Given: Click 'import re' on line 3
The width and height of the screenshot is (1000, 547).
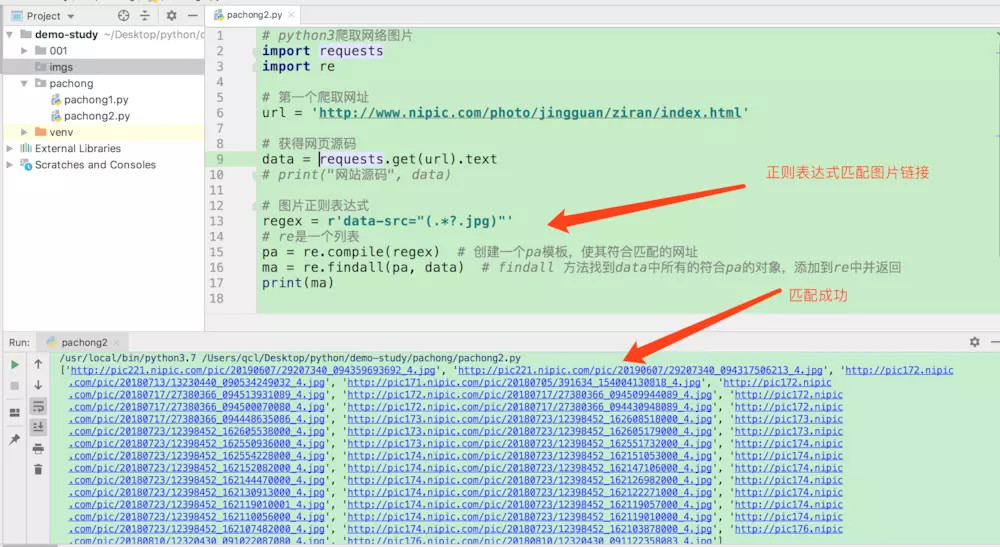Looking at the screenshot, I should (x=298, y=66).
